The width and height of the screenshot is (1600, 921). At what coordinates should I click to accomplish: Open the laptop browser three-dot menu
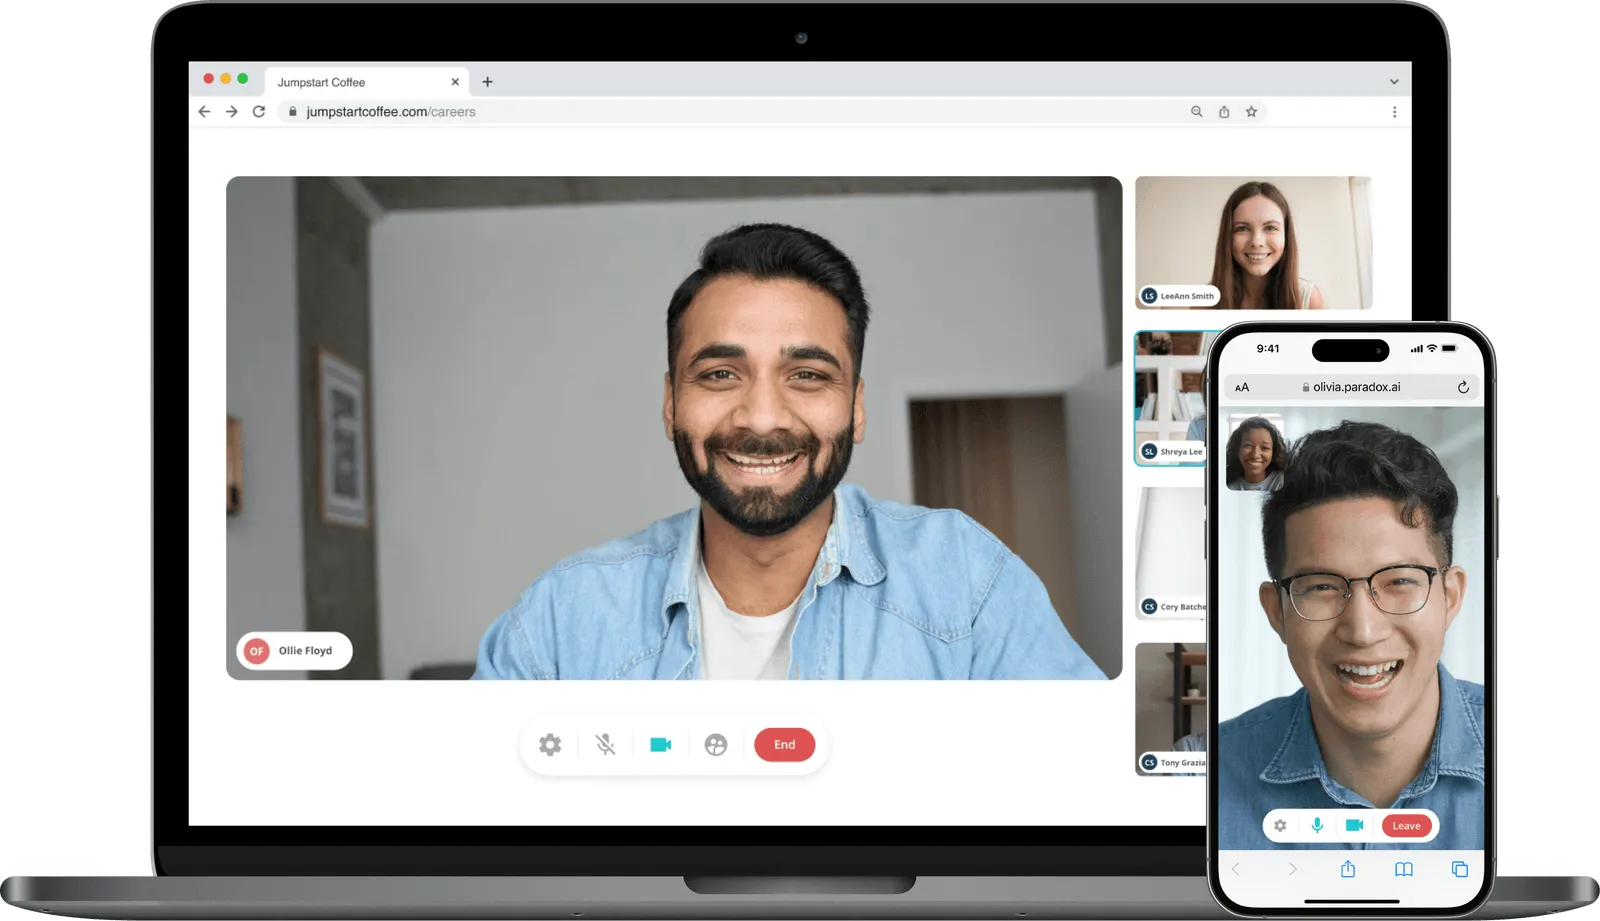[1394, 112]
